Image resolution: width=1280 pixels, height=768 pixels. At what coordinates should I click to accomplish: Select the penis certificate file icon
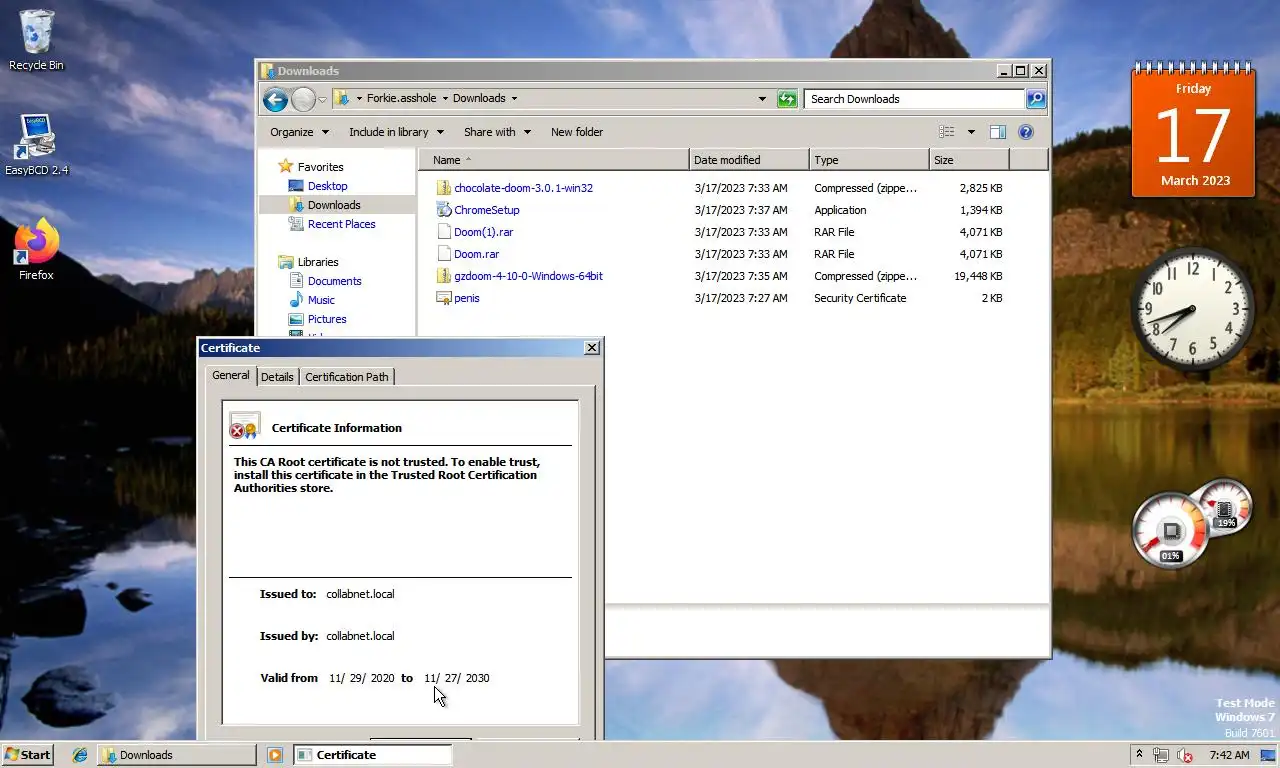point(445,298)
